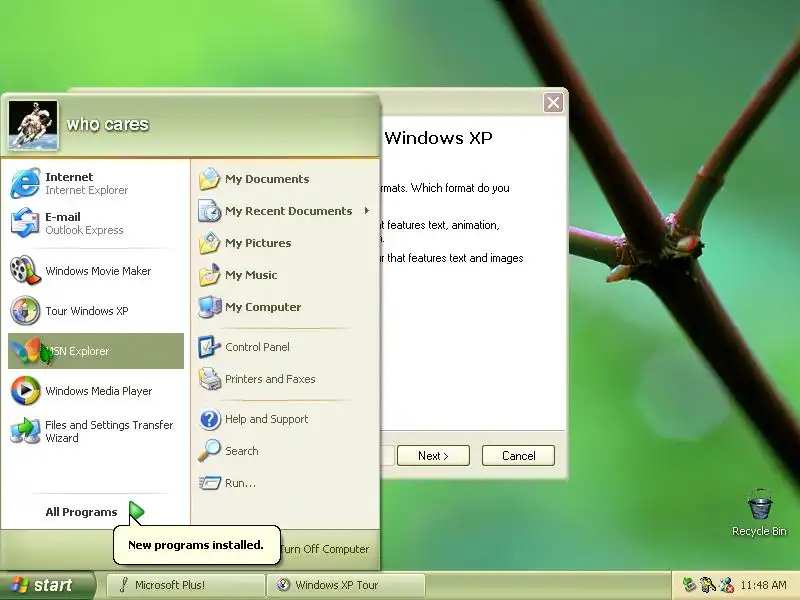Open My Music folder icon
This screenshot has width=800, height=600.
209,275
